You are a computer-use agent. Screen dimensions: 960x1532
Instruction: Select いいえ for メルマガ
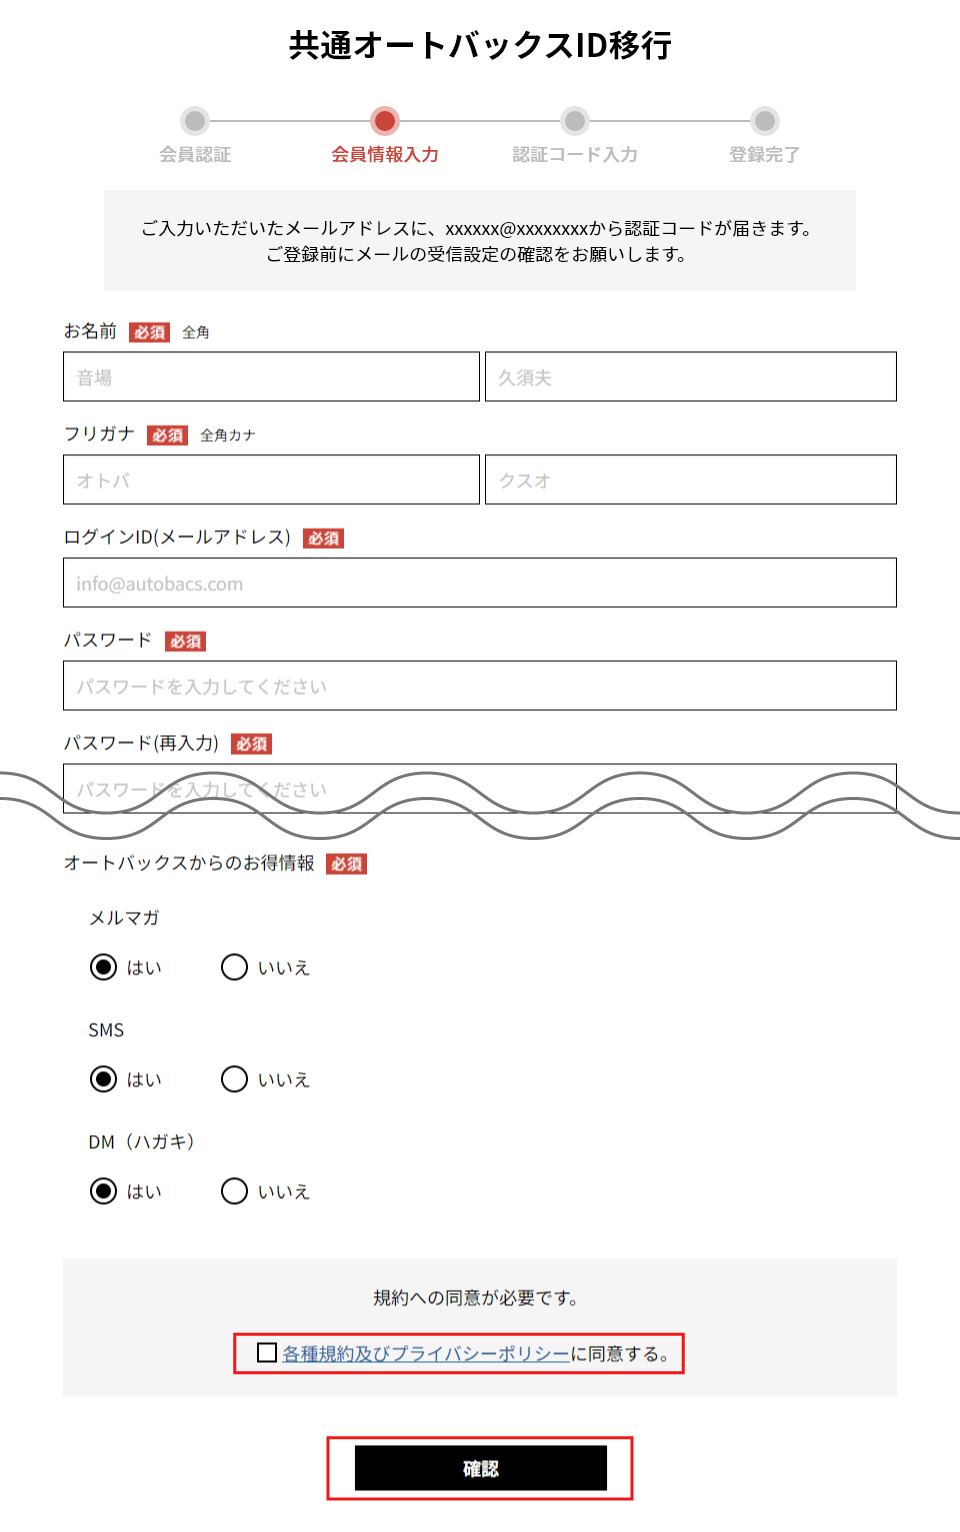(x=234, y=967)
